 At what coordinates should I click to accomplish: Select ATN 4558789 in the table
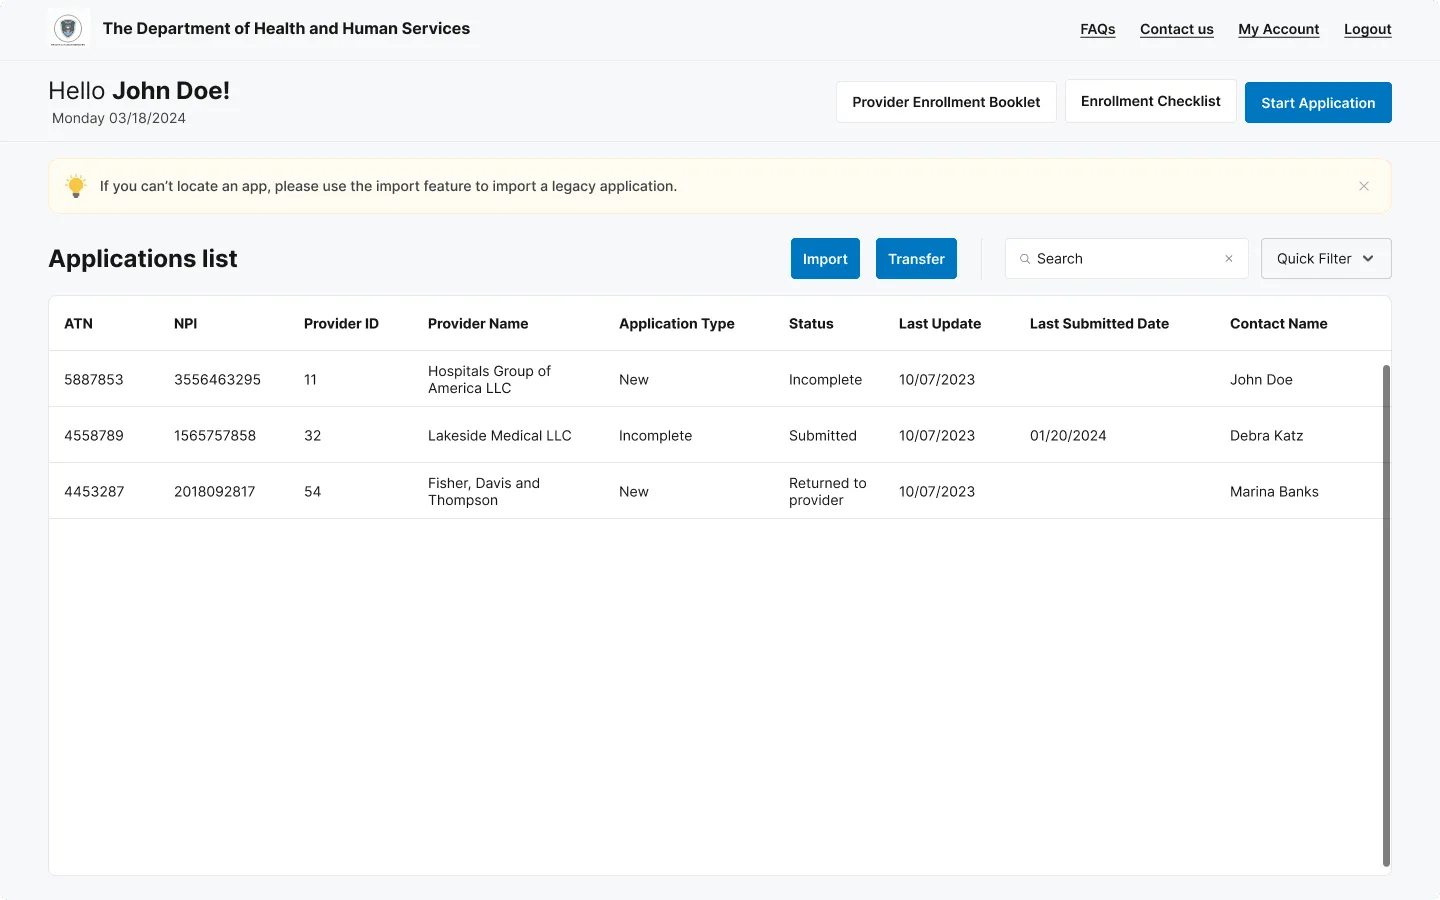pyautogui.click(x=94, y=436)
